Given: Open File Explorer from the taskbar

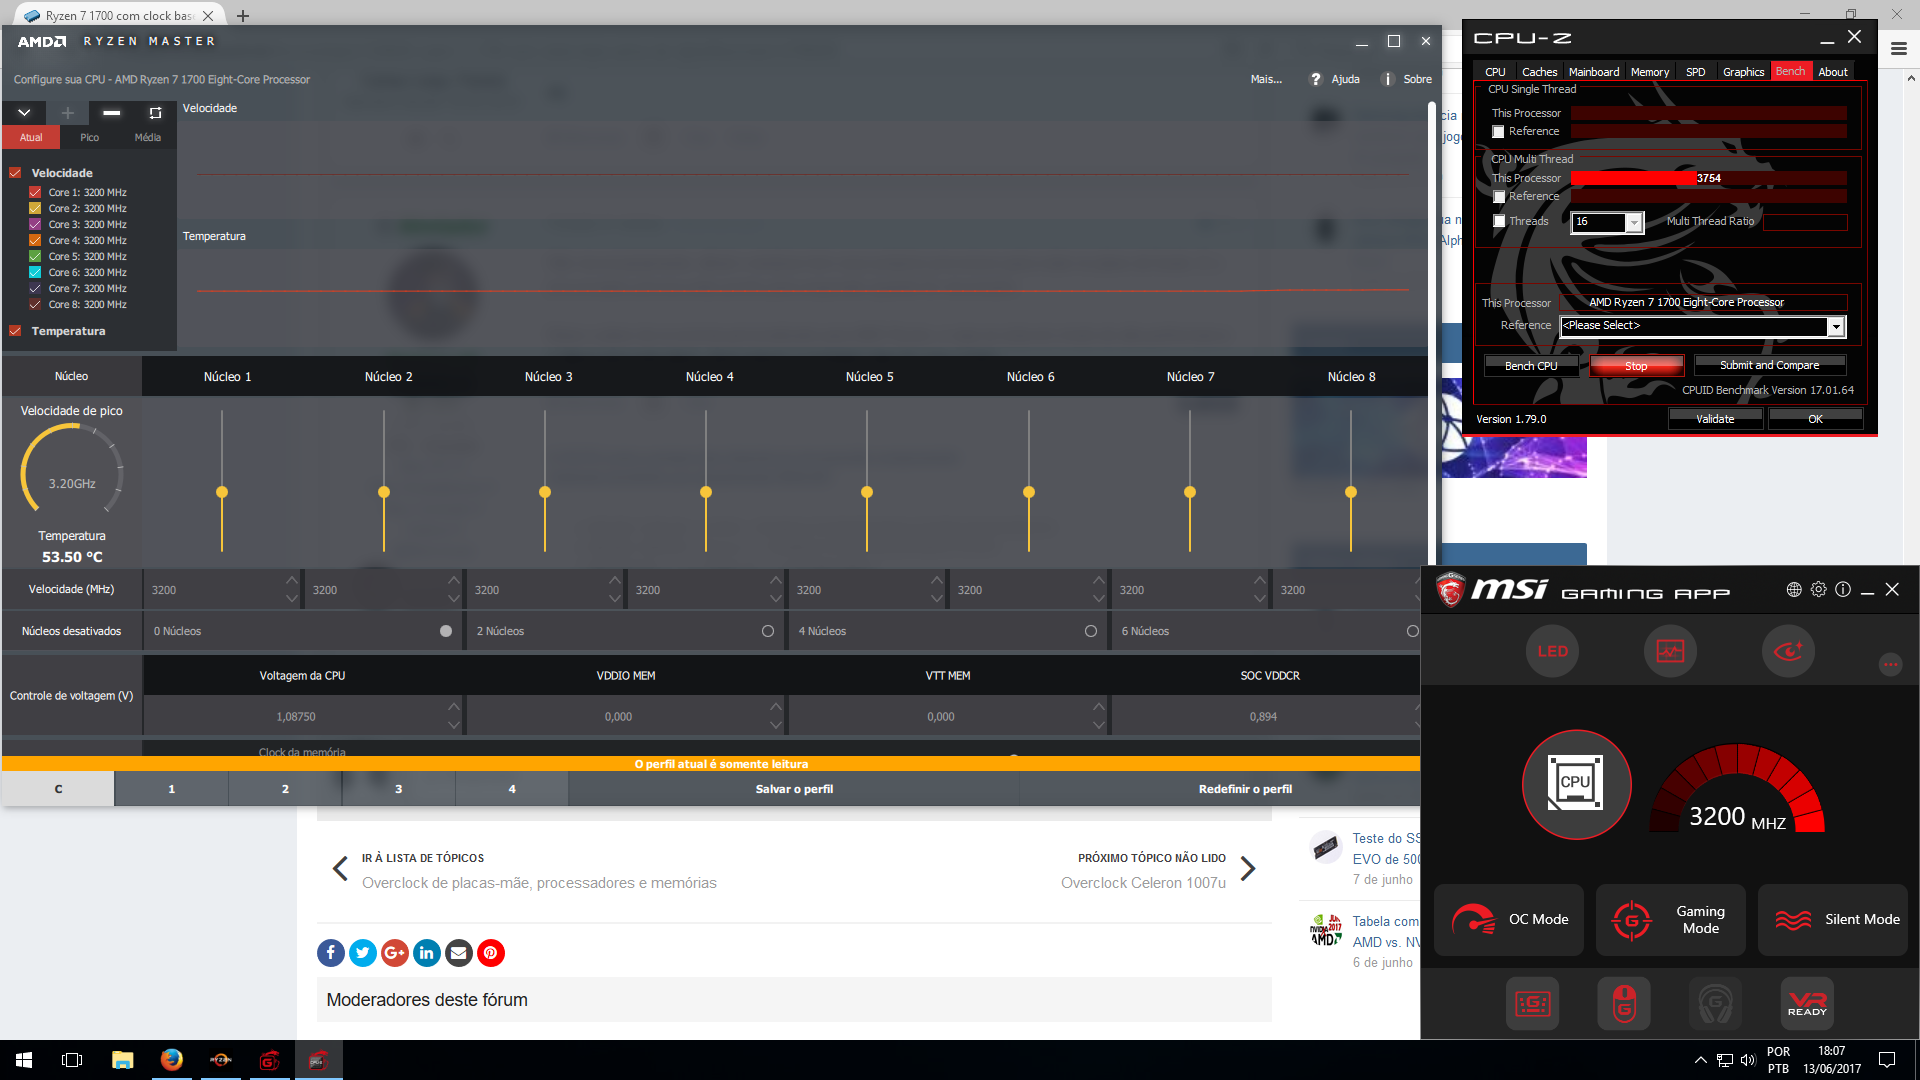Looking at the screenshot, I should 122,1060.
